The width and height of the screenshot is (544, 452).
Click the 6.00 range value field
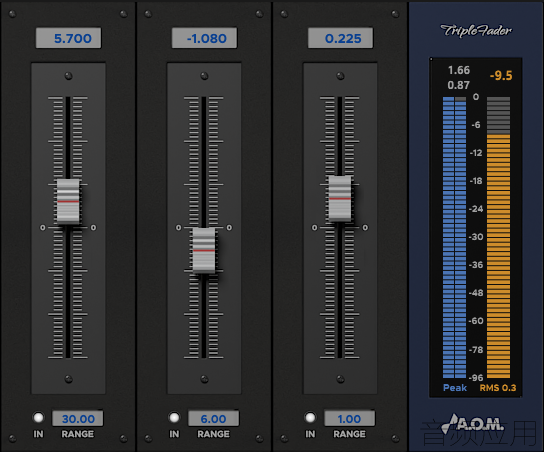(214, 419)
